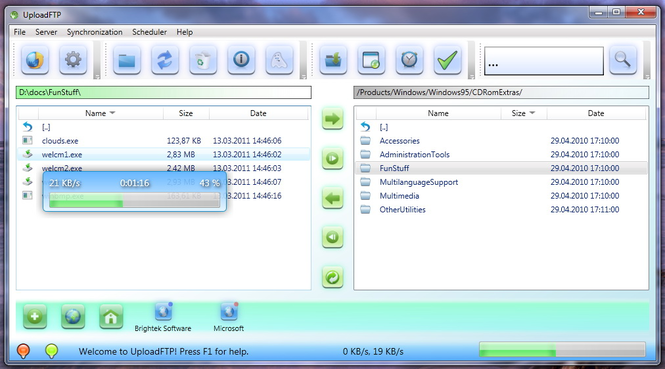Open info with the 'i' toolbar icon
Image resolution: width=665 pixels, height=369 pixels.
pyautogui.click(x=241, y=60)
